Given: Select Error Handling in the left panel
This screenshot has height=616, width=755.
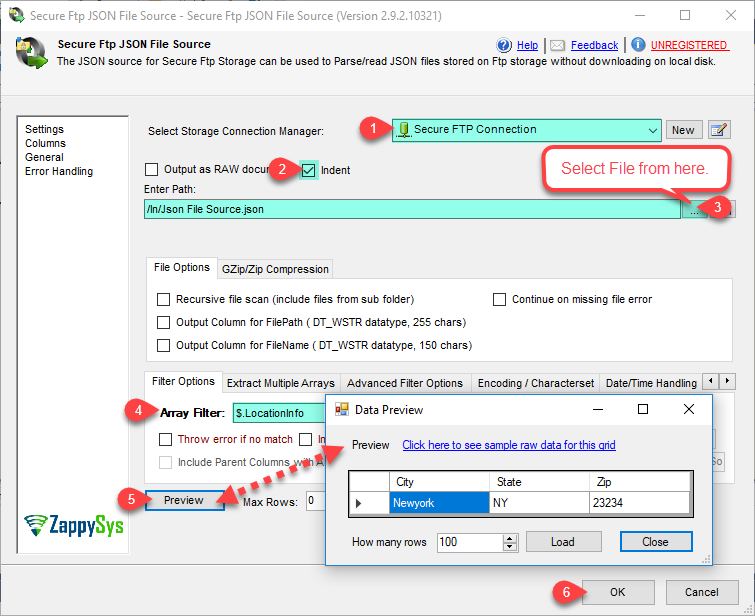Looking at the screenshot, I should click(59, 171).
